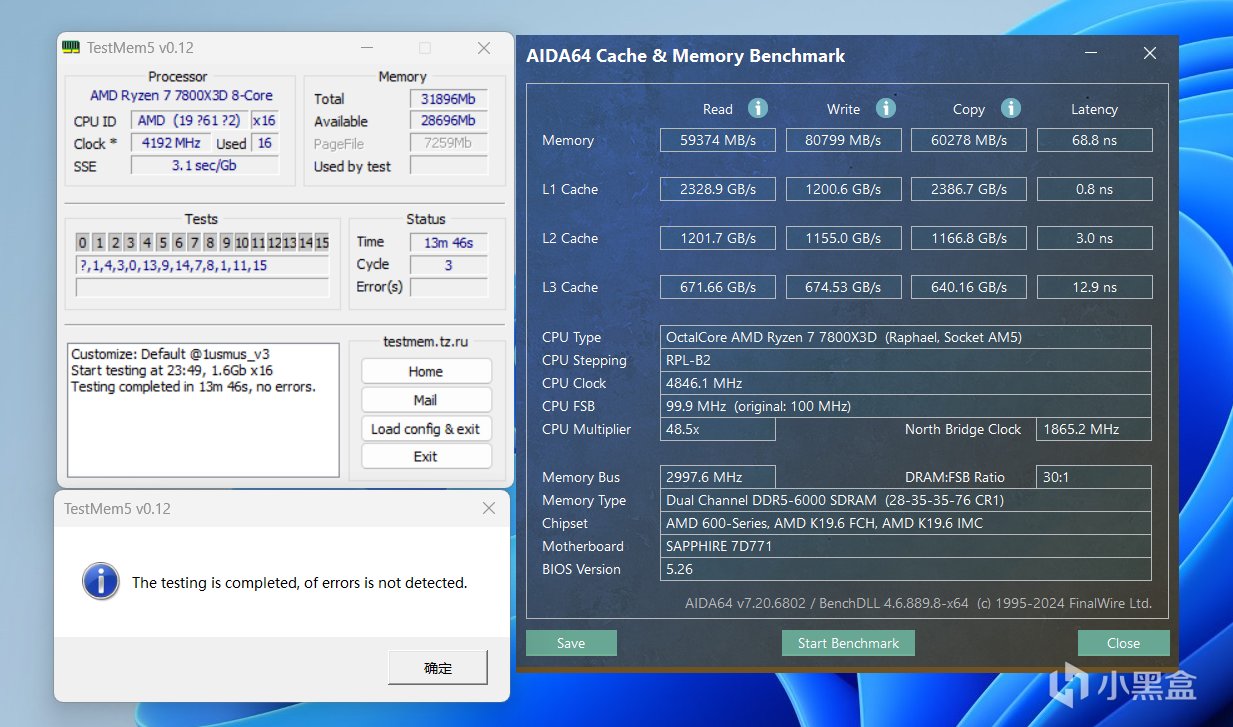Click the Memory Type DDR5-6000 SDRAM field
The height and width of the screenshot is (727, 1233).
click(906, 500)
